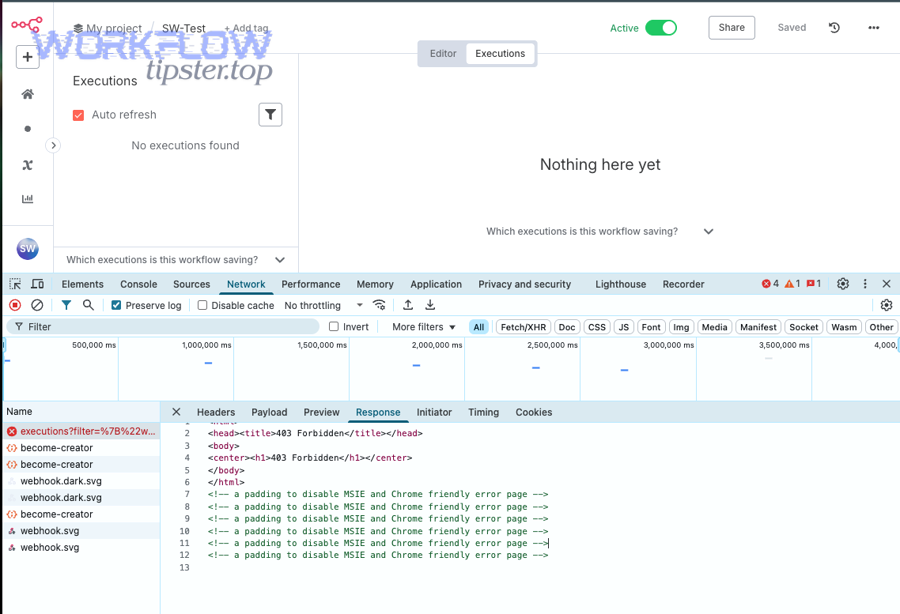Open the variables icon in sidebar
Screen dimensions: 900x614
pos(27,165)
